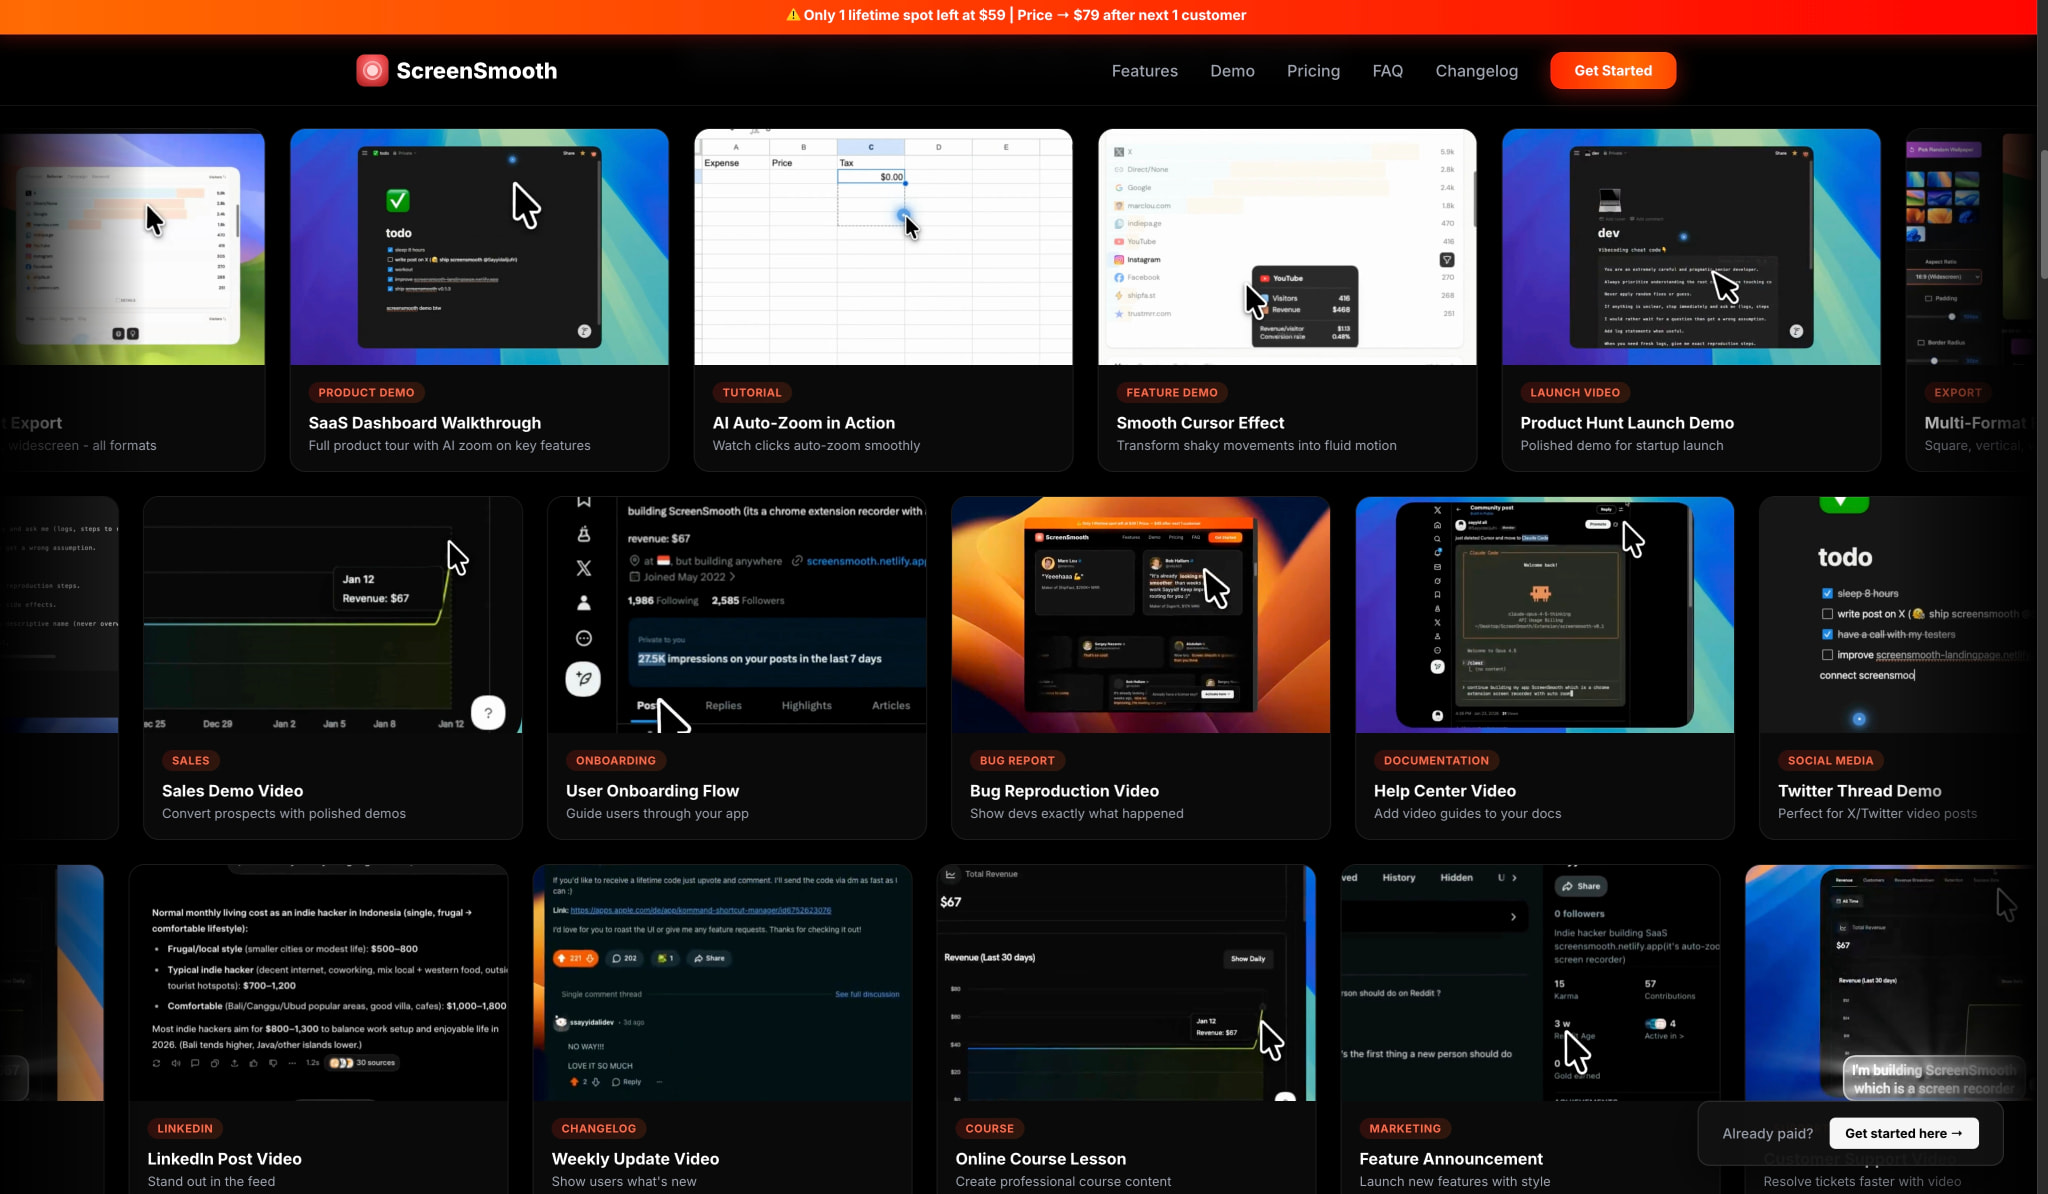Click the orange Get Started button
2048x1194 pixels.
tap(1612, 71)
